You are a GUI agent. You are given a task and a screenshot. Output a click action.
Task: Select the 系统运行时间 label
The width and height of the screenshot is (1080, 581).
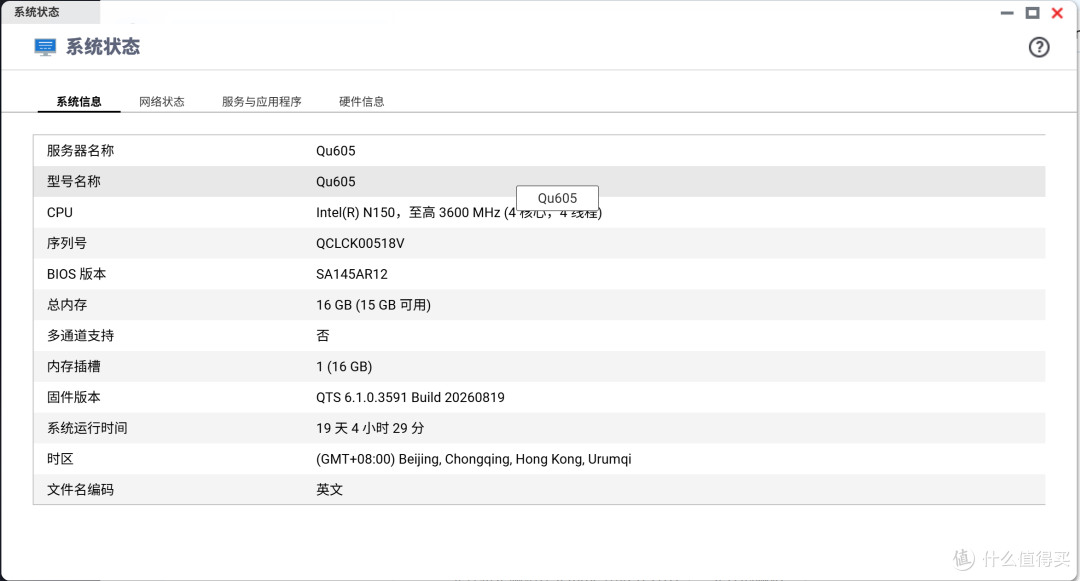87,428
